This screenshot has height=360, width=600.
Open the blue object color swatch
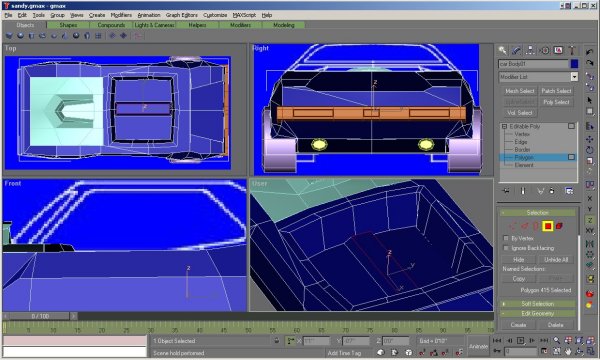pyautogui.click(x=574, y=64)
